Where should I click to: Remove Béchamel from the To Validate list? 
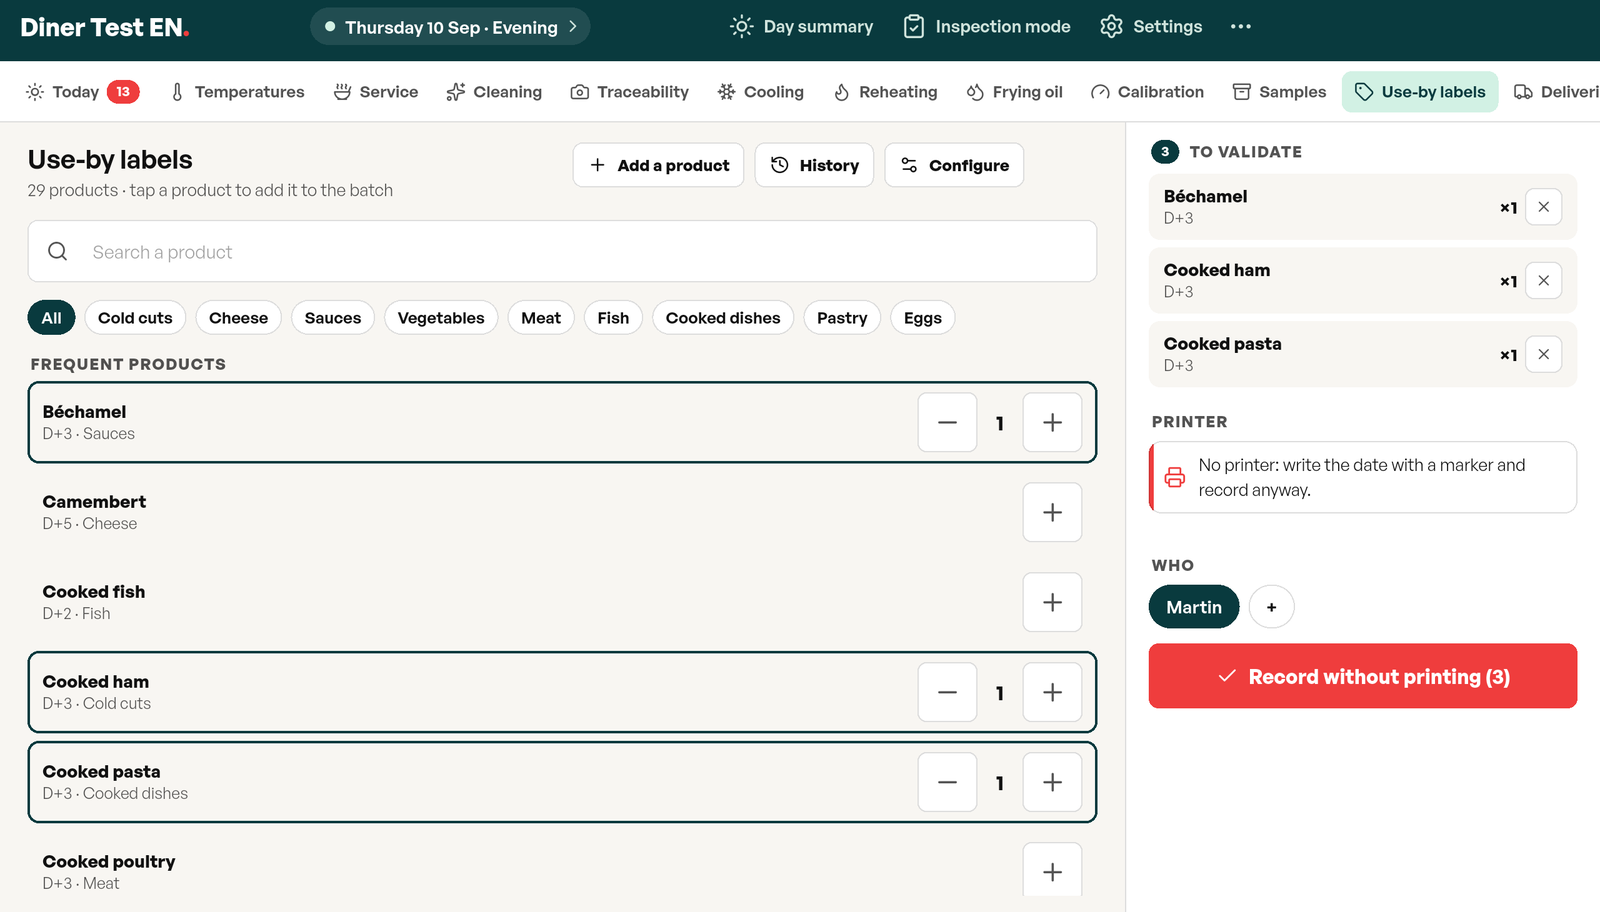coord(1543,207)
